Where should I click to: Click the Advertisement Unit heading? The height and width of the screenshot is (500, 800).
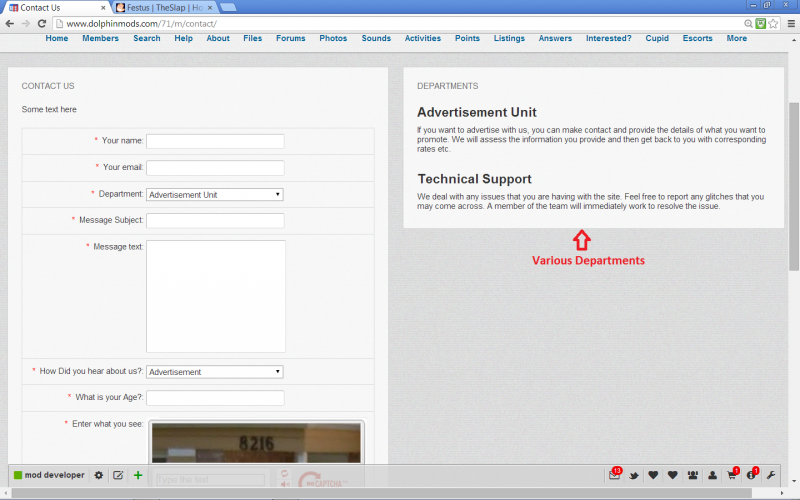click(477, 112)
